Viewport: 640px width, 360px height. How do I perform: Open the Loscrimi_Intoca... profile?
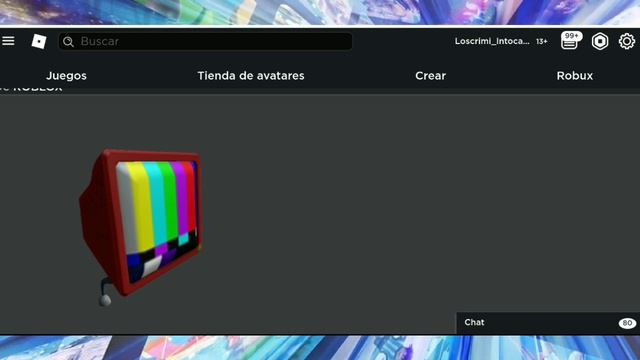click(492, 41)
